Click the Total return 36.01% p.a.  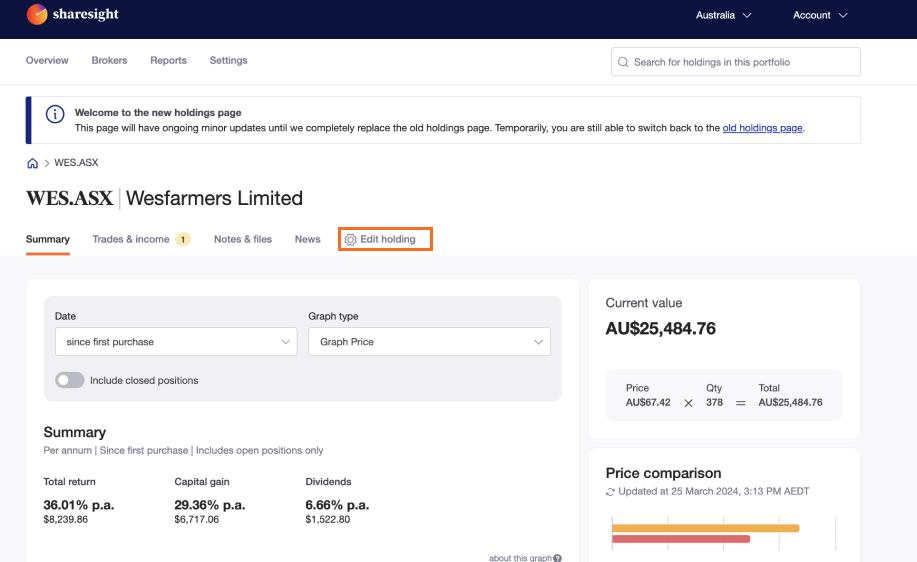[x=78, y=505]
